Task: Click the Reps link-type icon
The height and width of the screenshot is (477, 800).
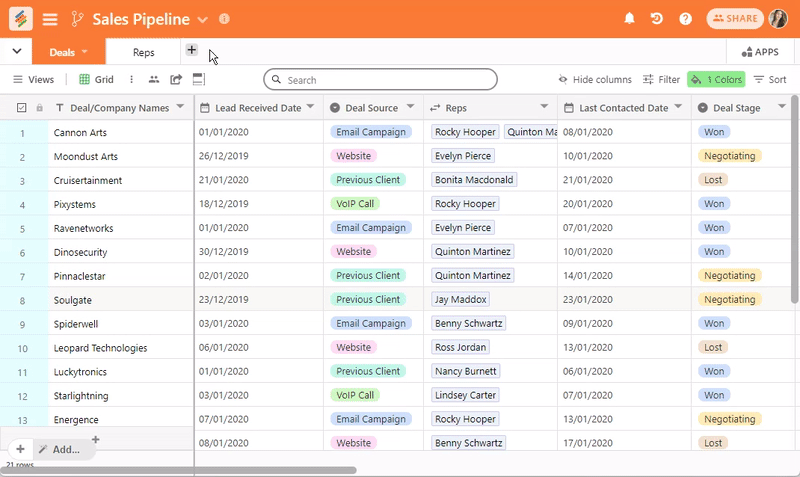Action: click(435, 108)
